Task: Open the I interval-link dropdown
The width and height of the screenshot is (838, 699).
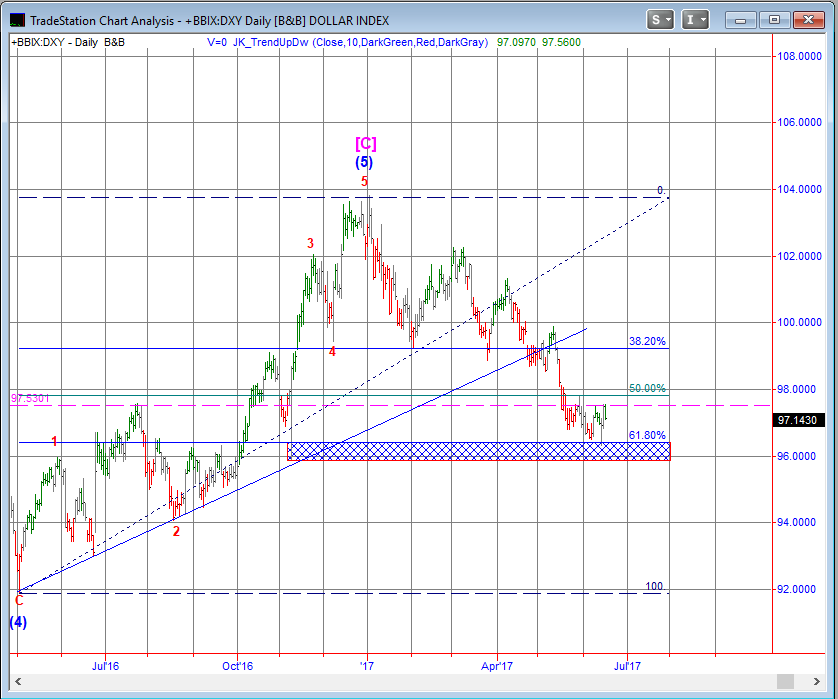Action: [696, 19]
